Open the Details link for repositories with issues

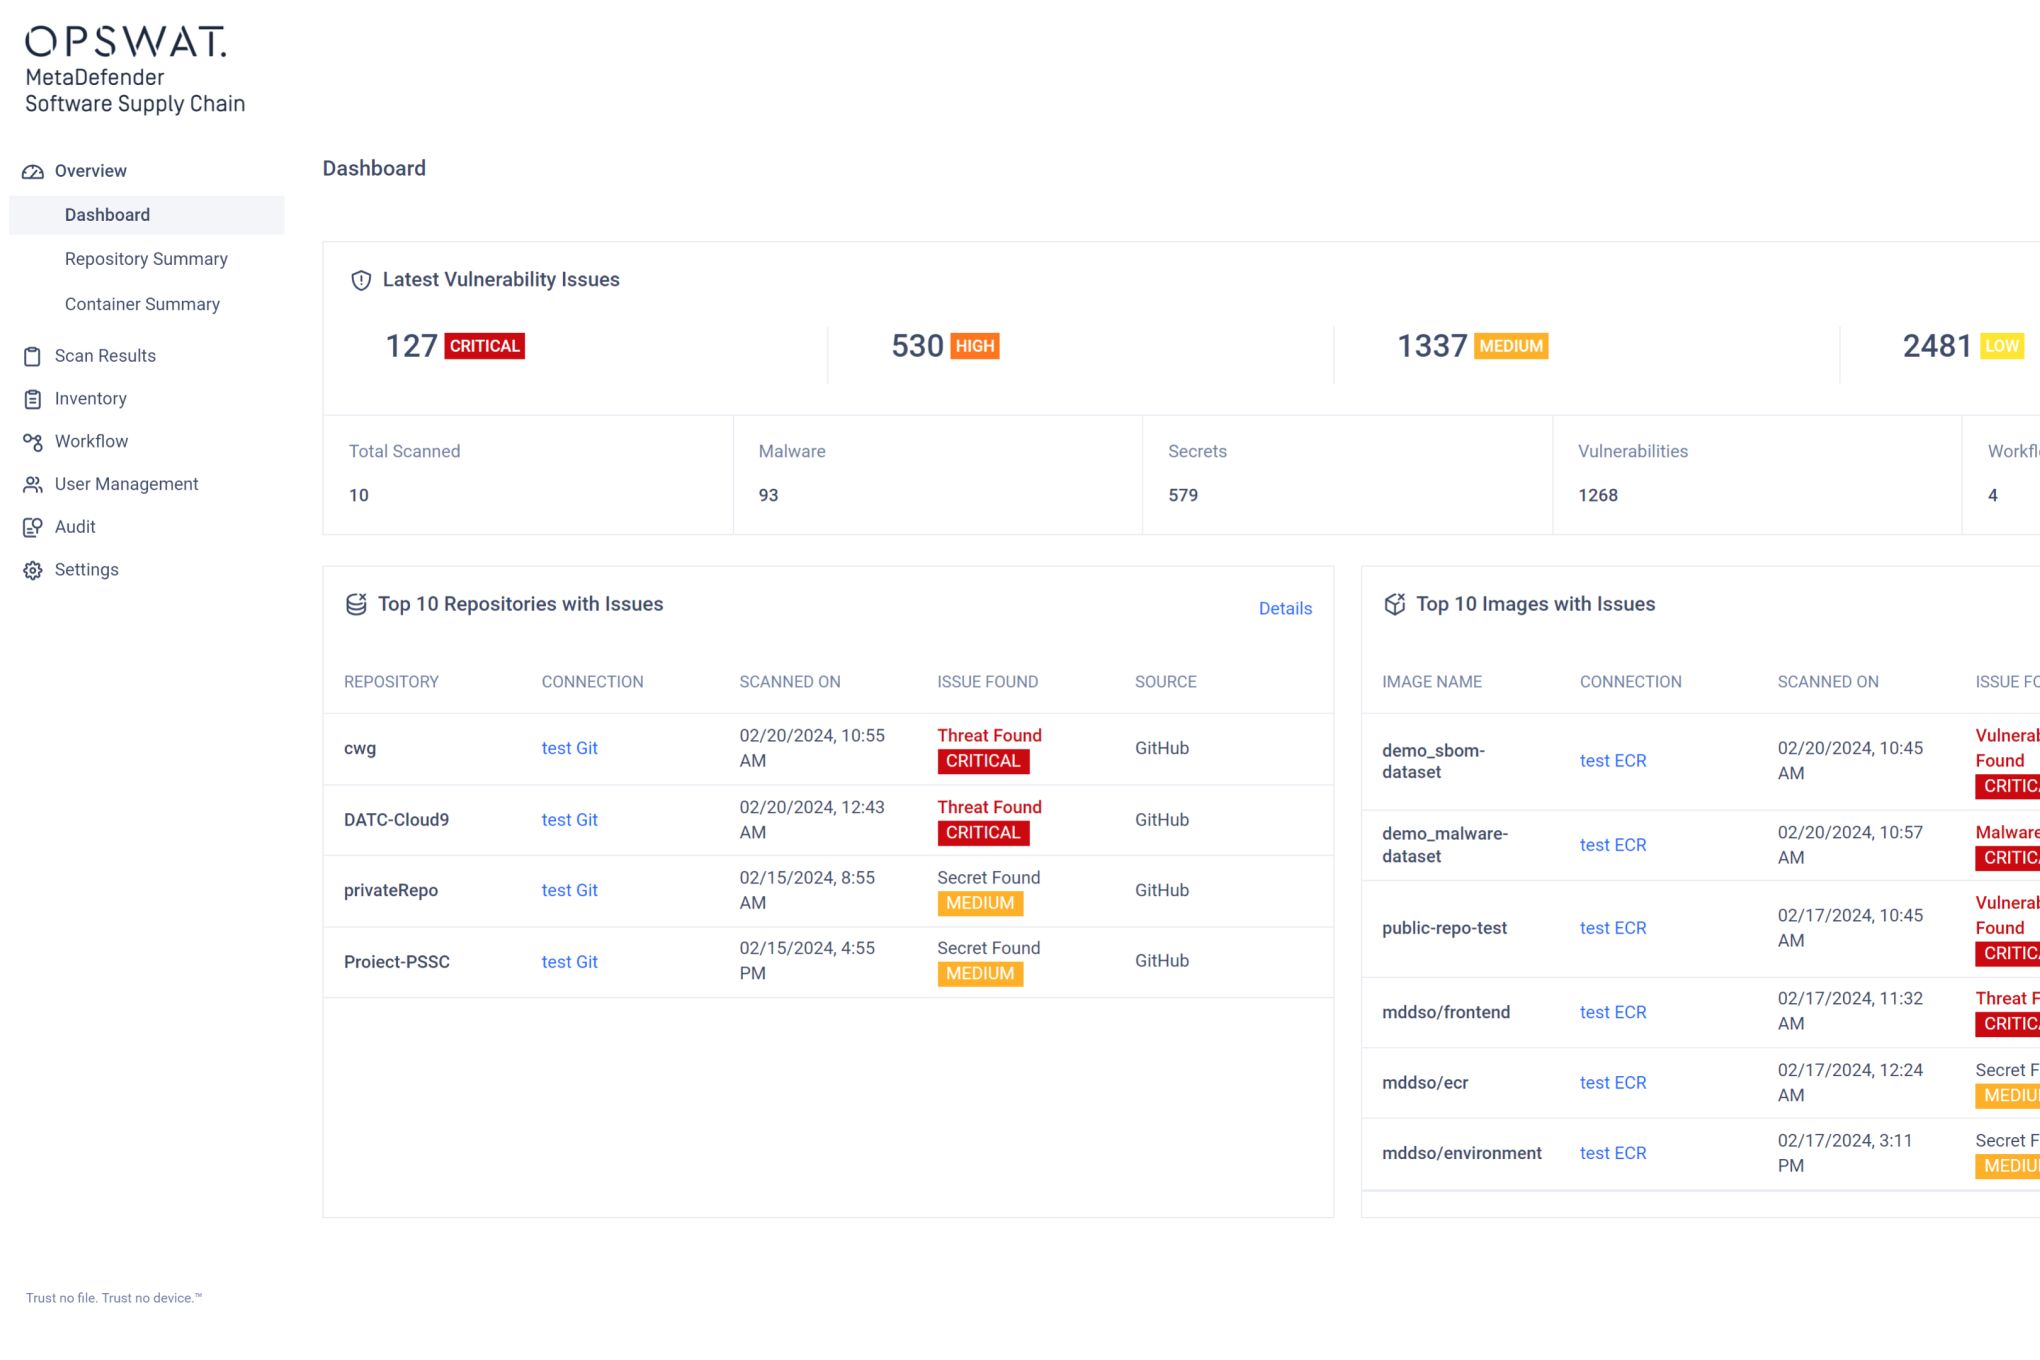pos(1286,608)
